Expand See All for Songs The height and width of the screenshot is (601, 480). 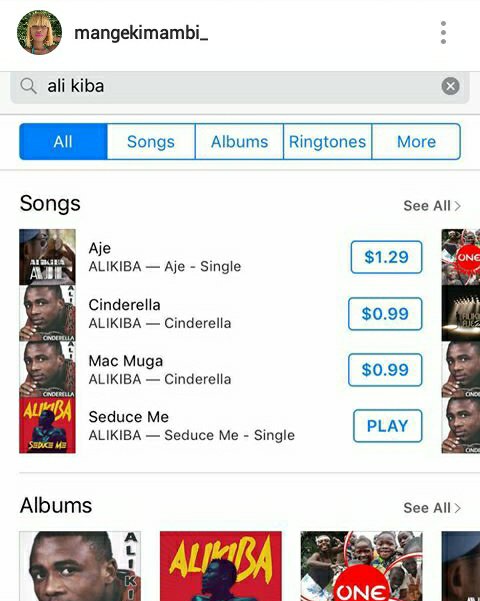coord(432,206)
